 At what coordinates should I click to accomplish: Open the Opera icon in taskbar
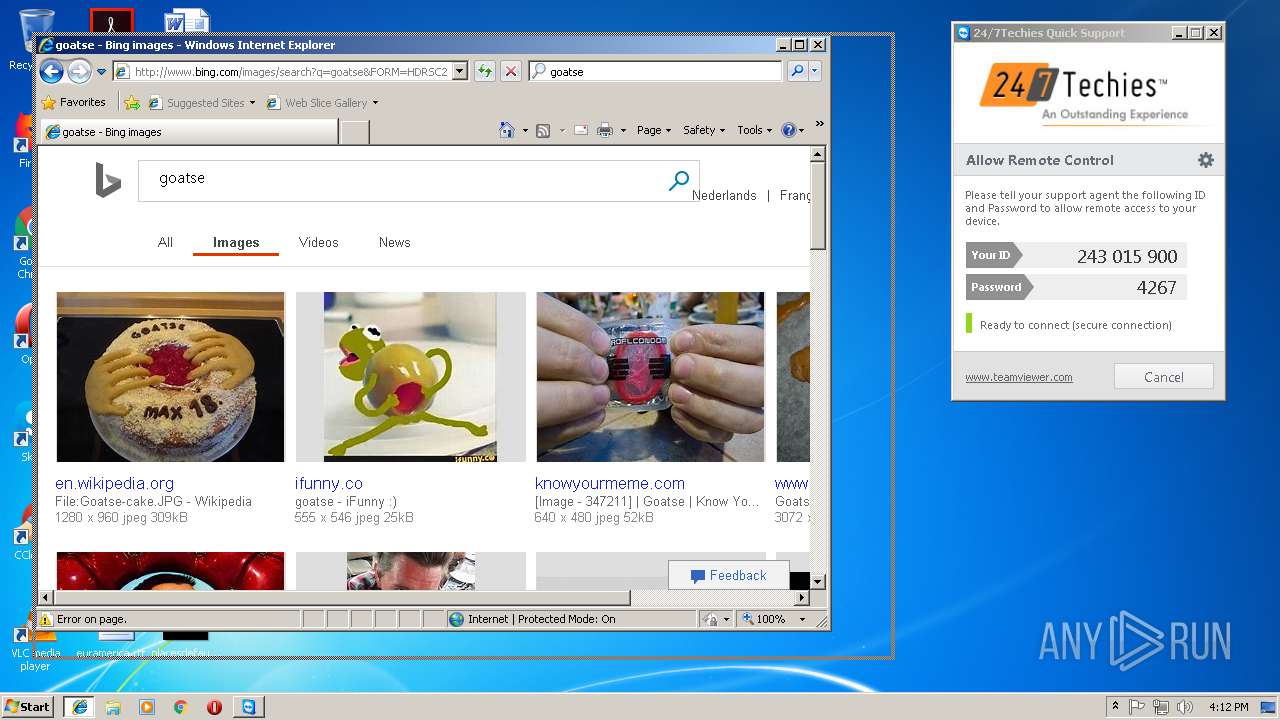[214, 707]
